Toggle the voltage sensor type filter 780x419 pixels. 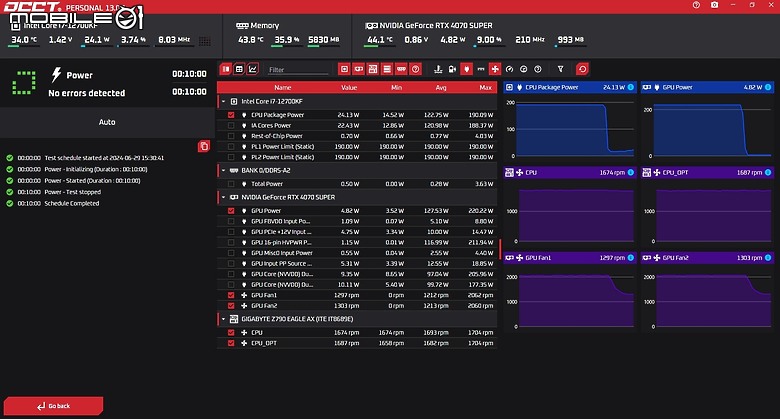452,69
